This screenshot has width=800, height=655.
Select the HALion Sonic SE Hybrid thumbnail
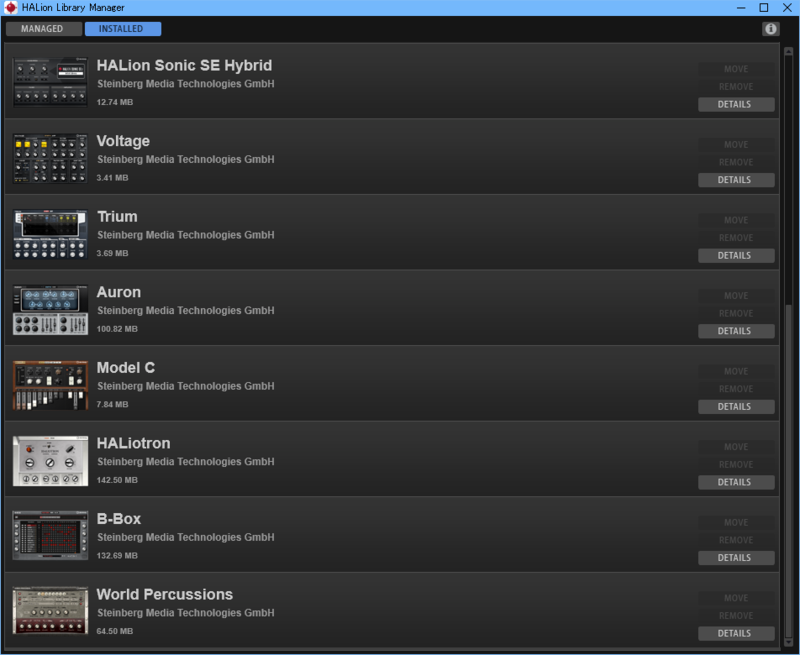[50, 82]
